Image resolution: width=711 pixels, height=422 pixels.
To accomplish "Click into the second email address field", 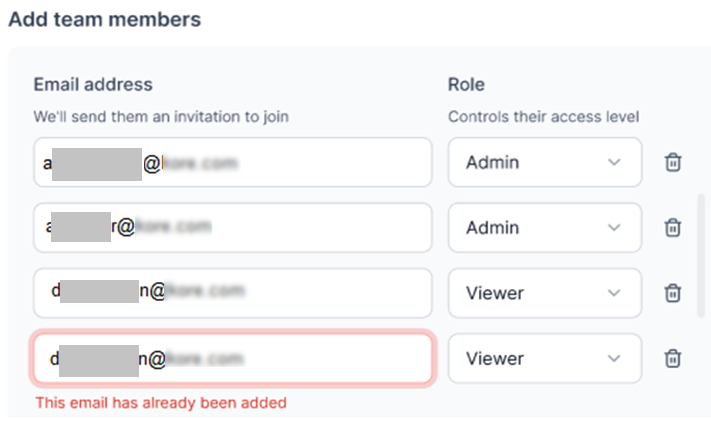I will (x=300, y=228).
